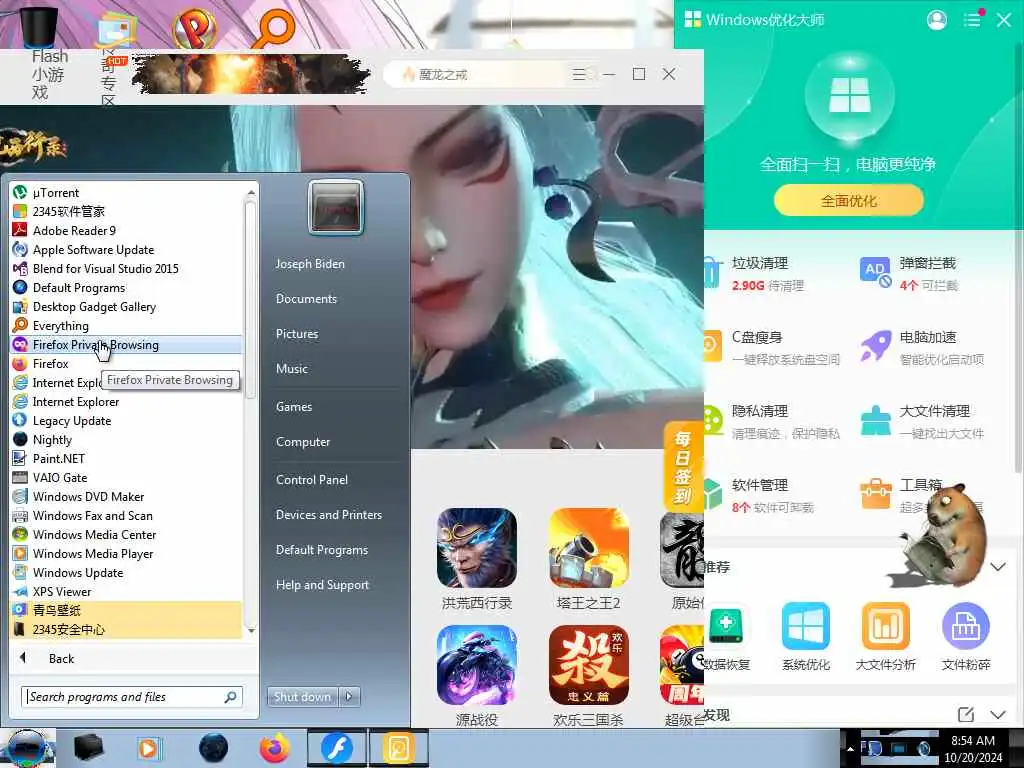Open game window hamburger menu
Viewport: 1024px width, 768px height.
(579, 74)
